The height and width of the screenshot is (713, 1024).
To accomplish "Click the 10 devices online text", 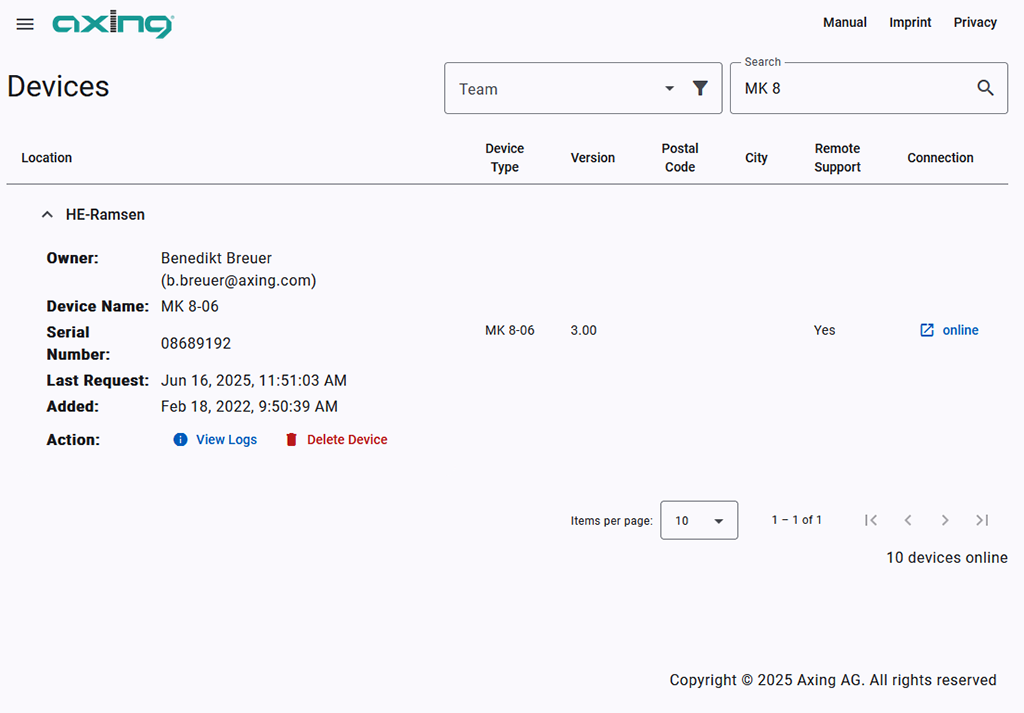I will tap(947, 558).
